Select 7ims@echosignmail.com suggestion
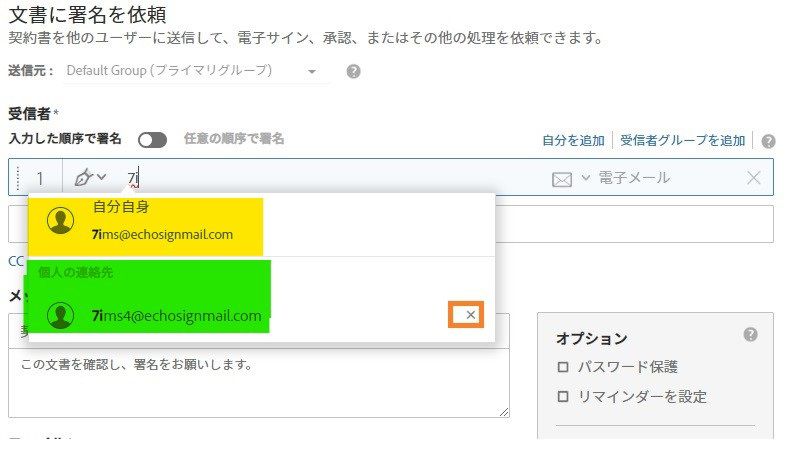800x449 pixels. 162,235
